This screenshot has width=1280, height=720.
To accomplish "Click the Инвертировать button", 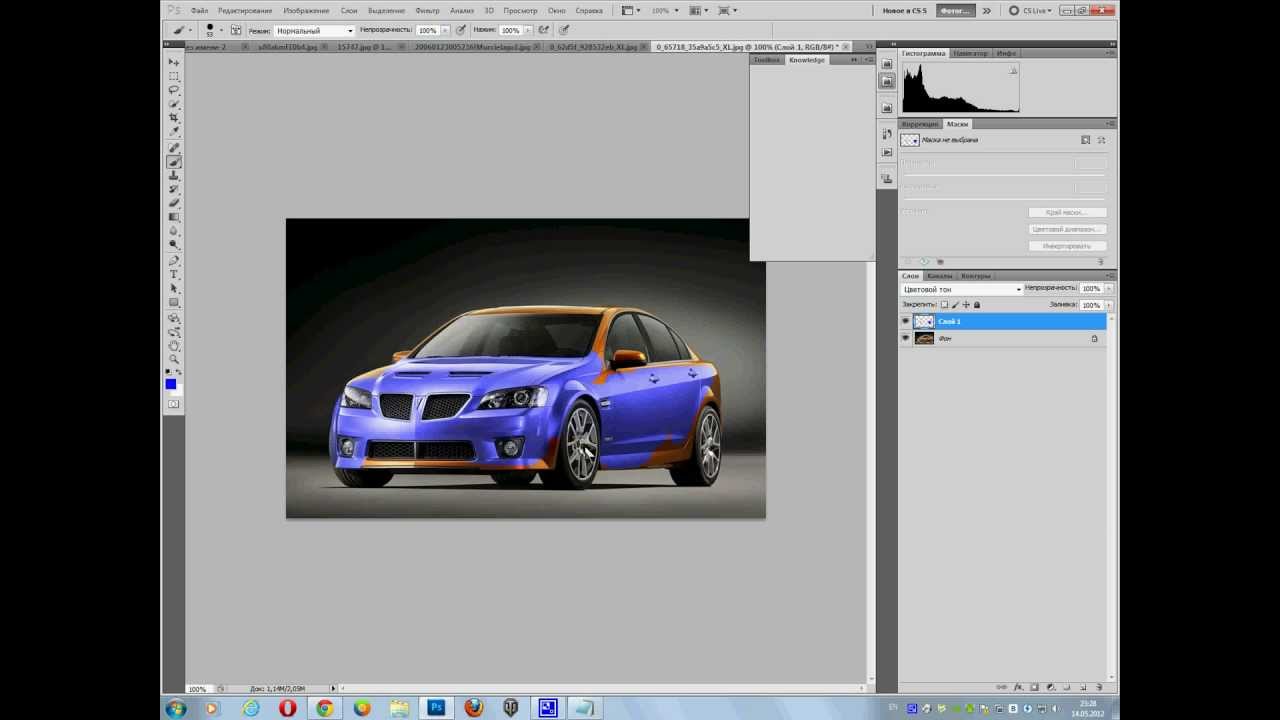I will [x=1067, y=246].
